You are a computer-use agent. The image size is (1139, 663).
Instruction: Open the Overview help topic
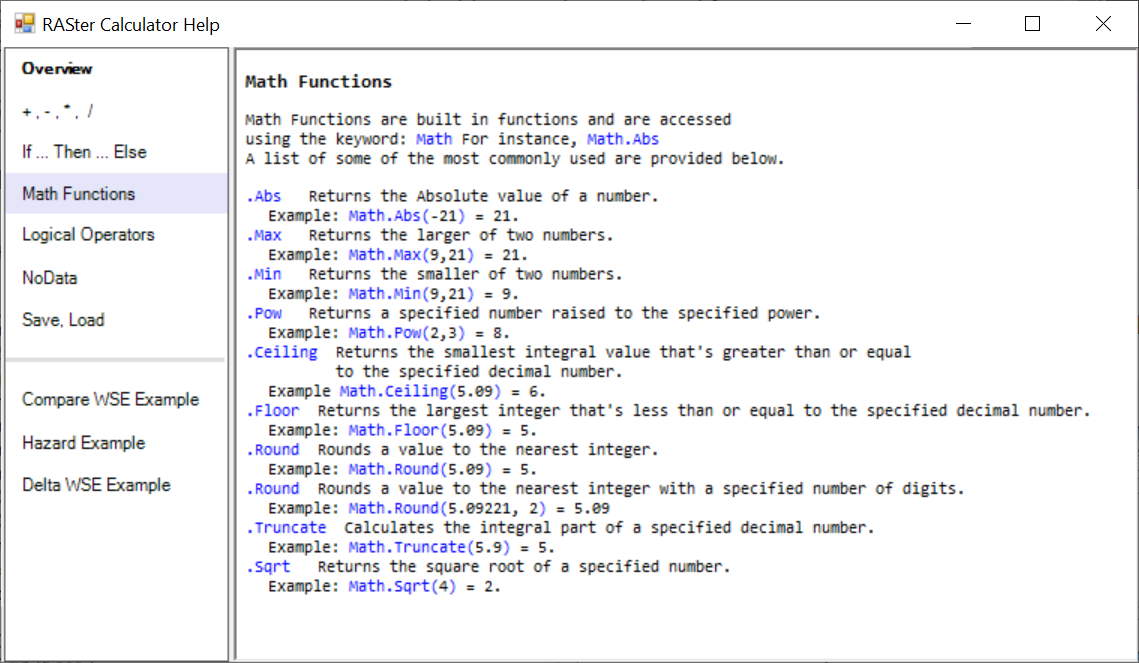[57, 69]
